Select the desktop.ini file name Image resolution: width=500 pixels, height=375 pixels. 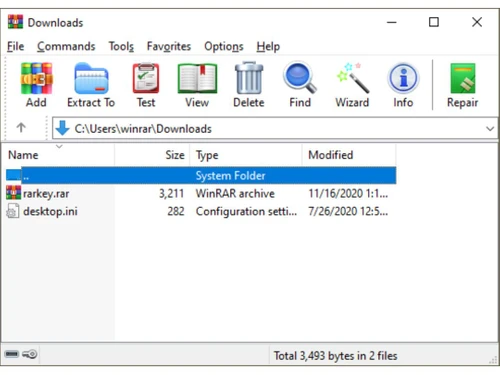click(x=50, y=211)
